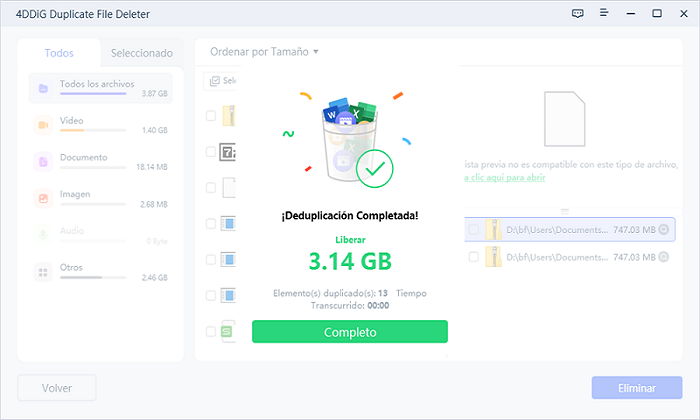The image size is (700, 420).
Task: Click the Vídeo size progress bar
Action: (93, 130)
